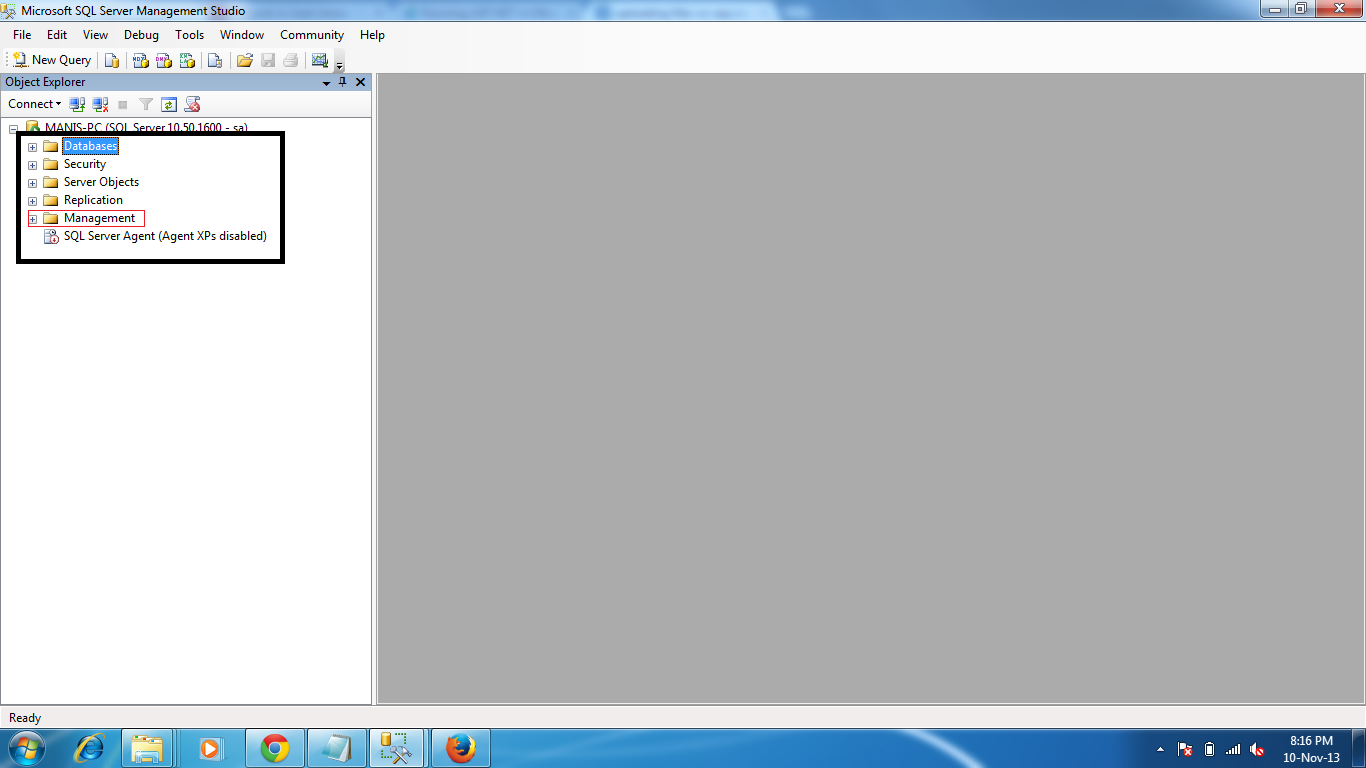This screenshot has width=1366, height=768.
Task: Select the Server Objects tree item
Action: 101,182
